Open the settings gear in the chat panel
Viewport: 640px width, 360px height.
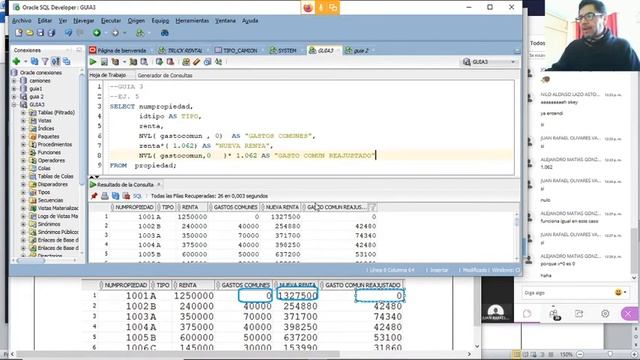(x=605, y=313)
